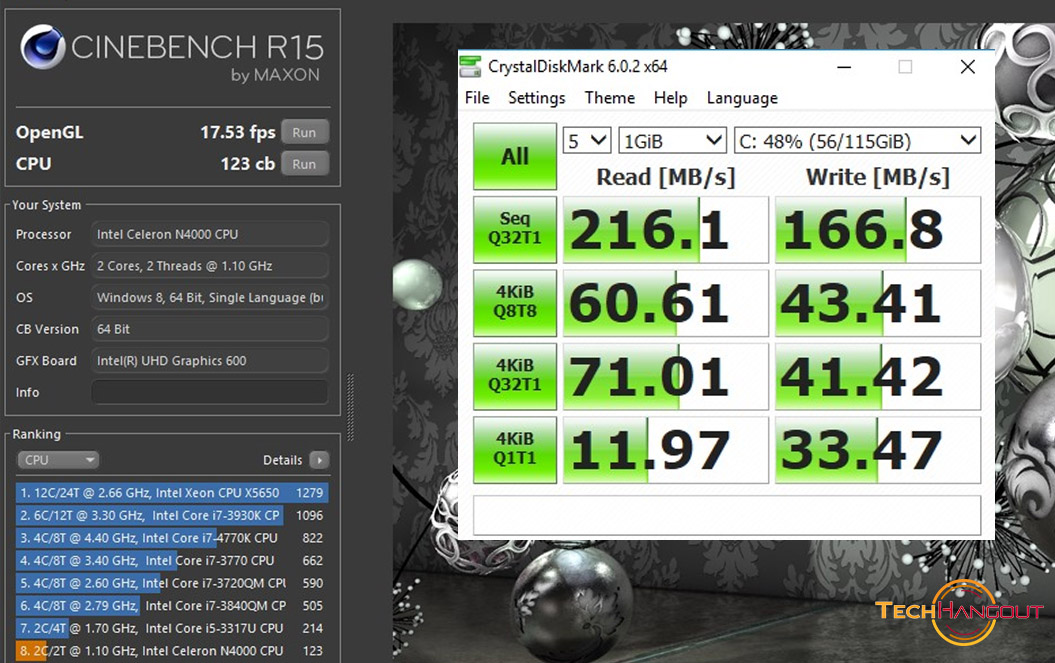Open the CPU ranking type dropdown
1055x663 pixels.
pyautogui.click(x=58, y=460)
